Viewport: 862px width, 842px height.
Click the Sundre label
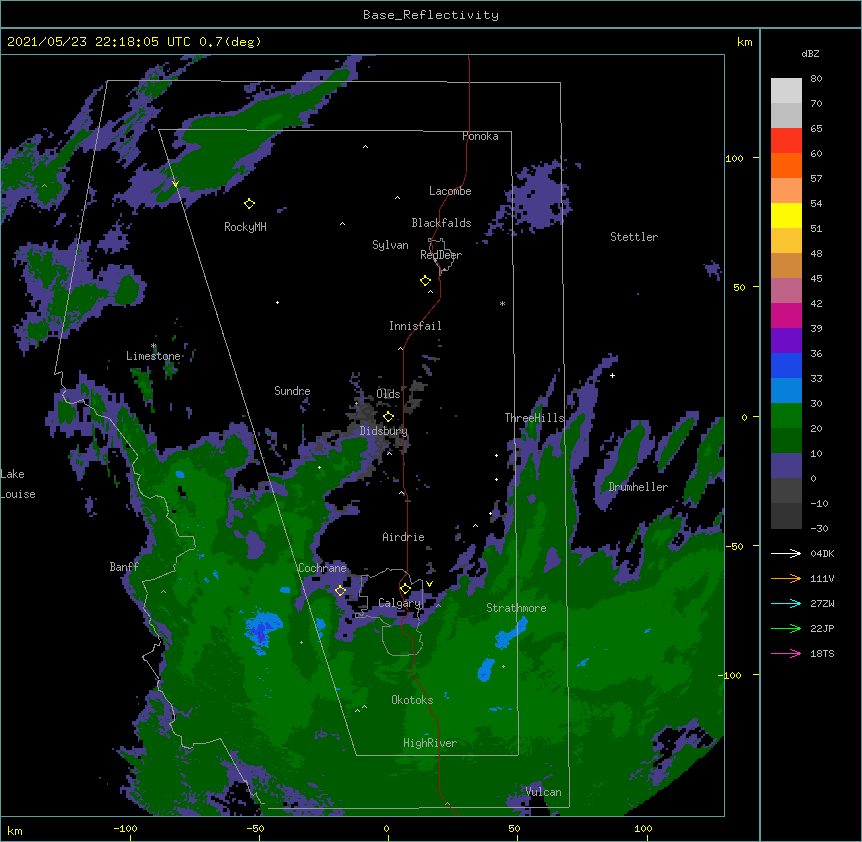pos(292,391)
